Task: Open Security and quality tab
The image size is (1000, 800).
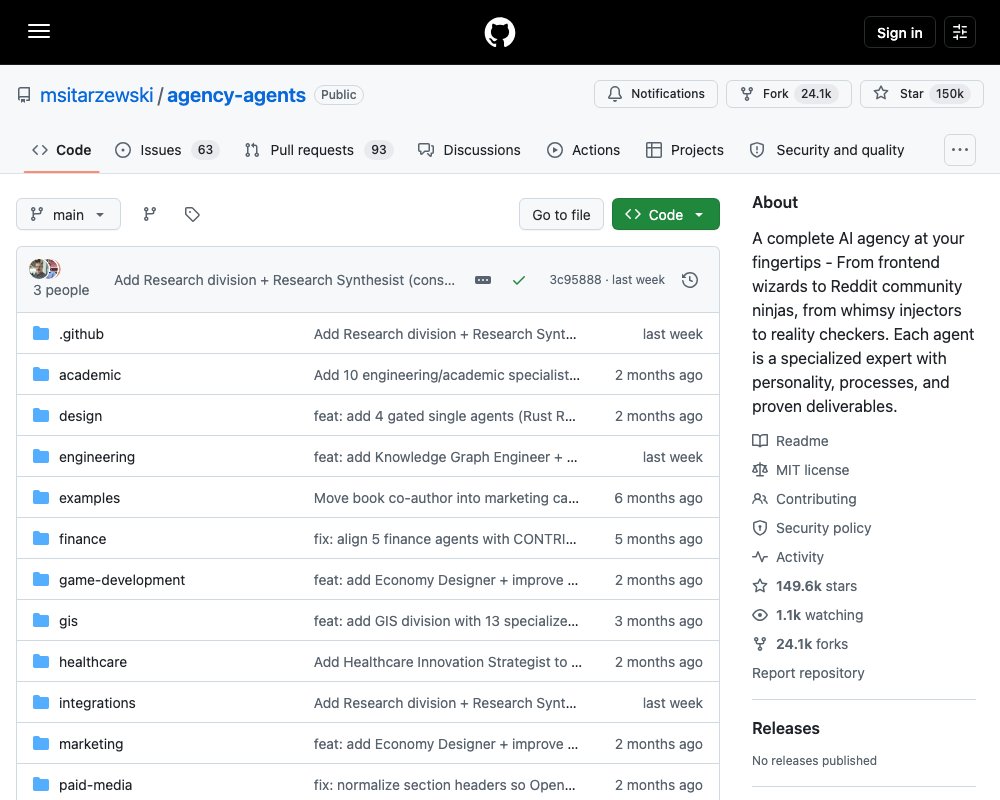Action: click(827, 150)
